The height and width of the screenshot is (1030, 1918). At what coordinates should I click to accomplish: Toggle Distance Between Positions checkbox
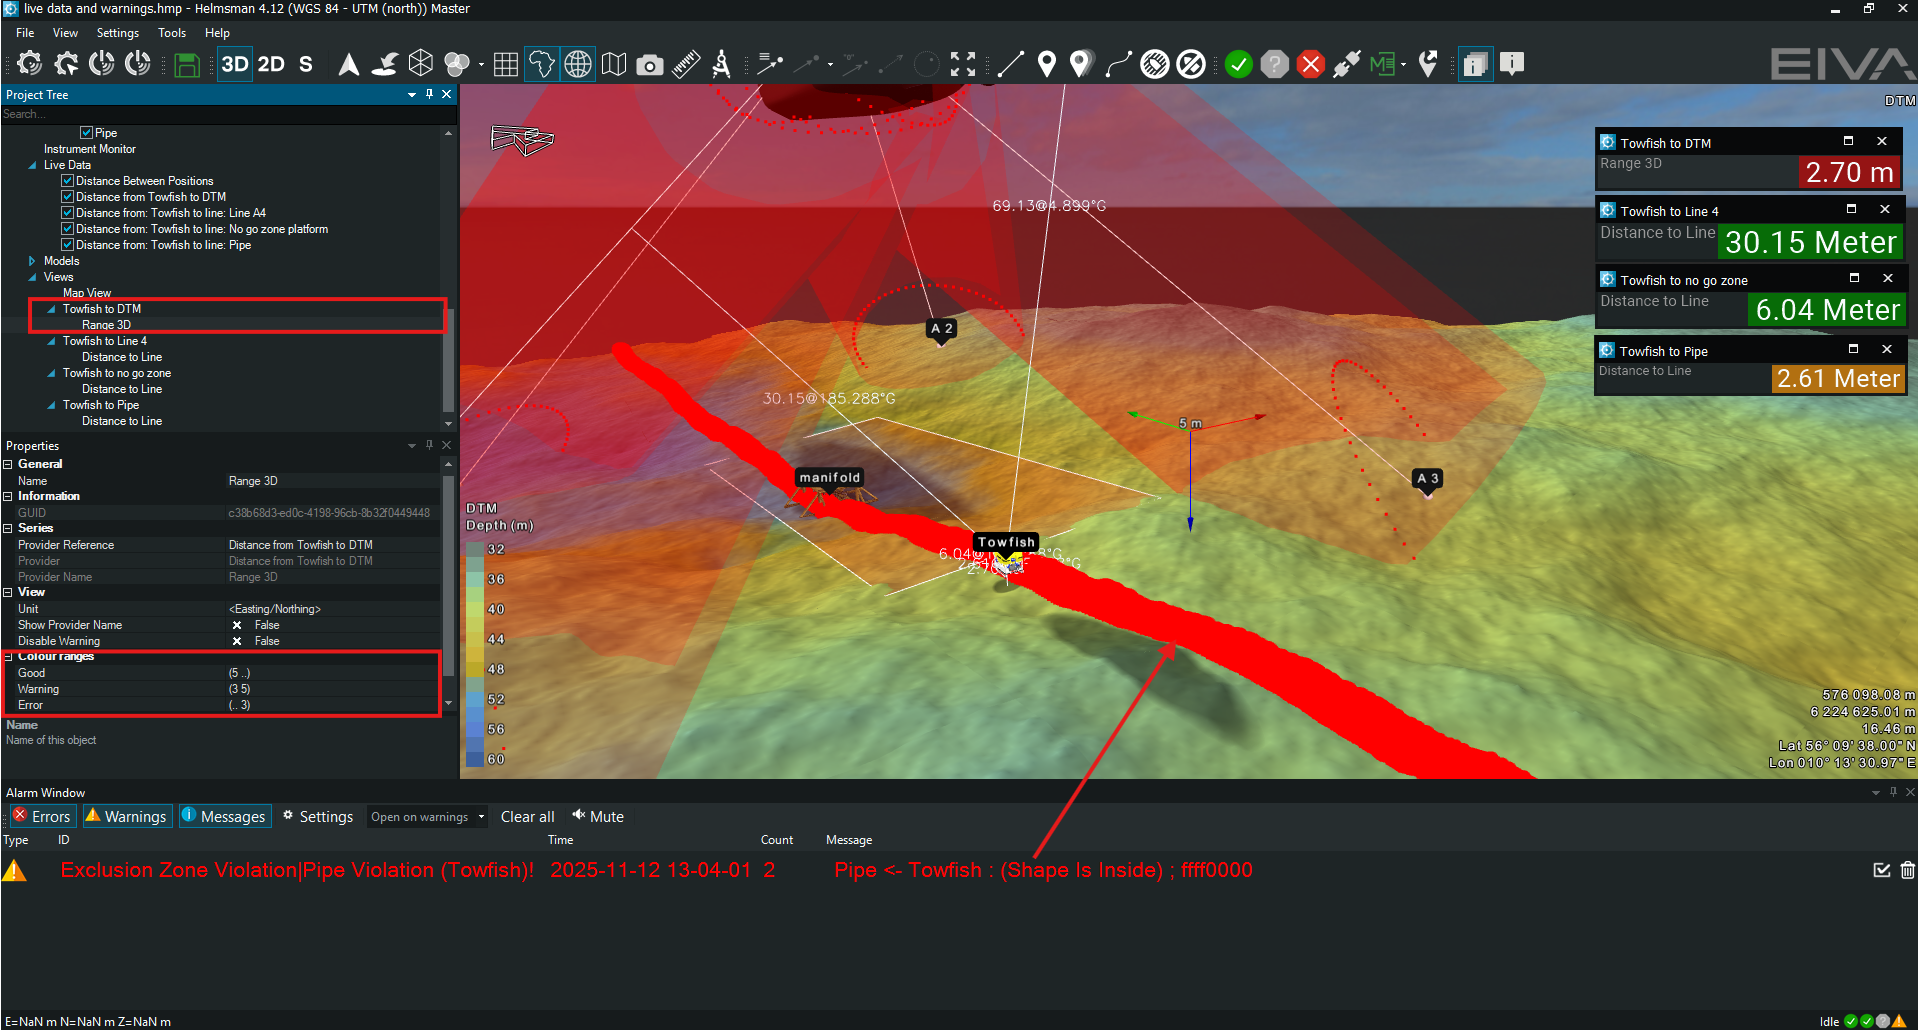(68, 181)
